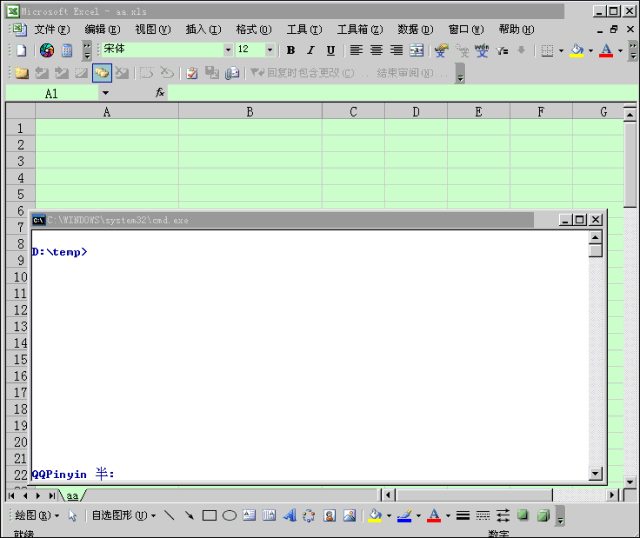Open the Arrow Style options

pos(502,516)
